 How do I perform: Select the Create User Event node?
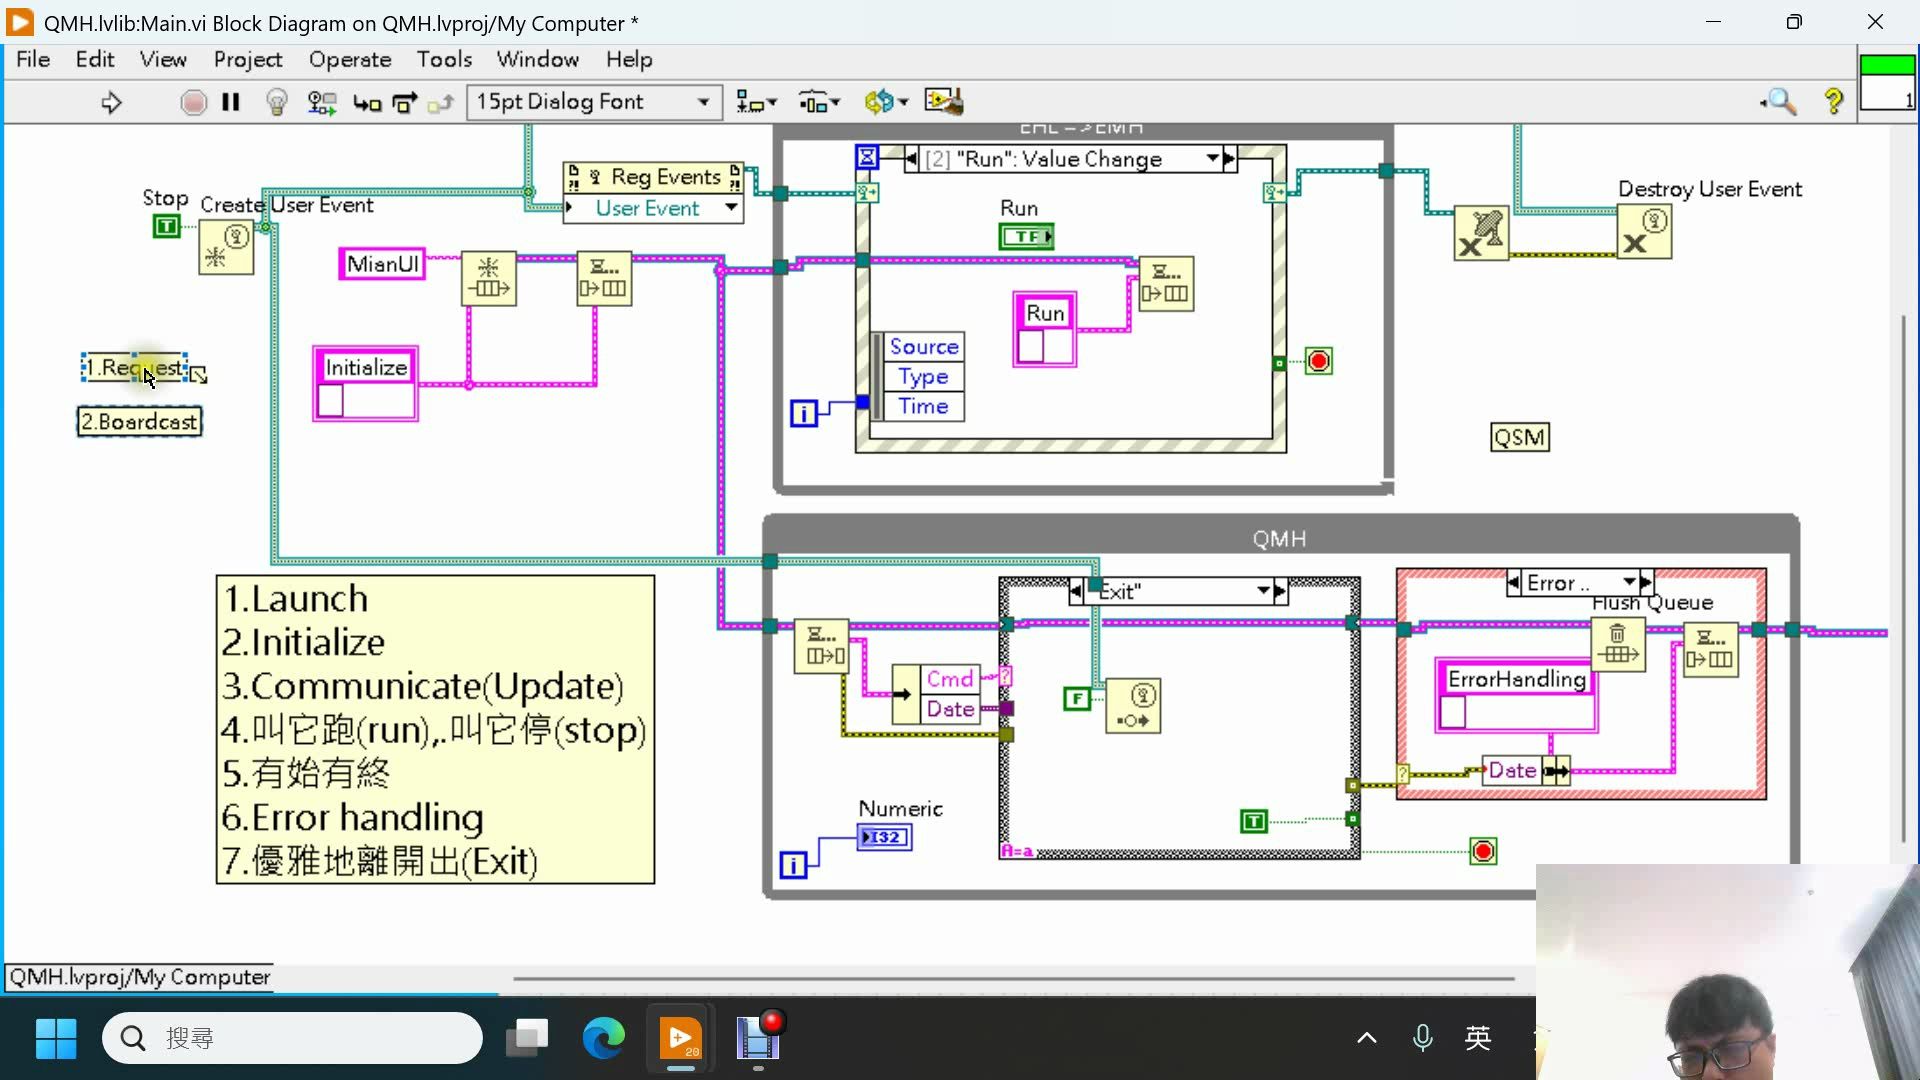click(226, 247)
